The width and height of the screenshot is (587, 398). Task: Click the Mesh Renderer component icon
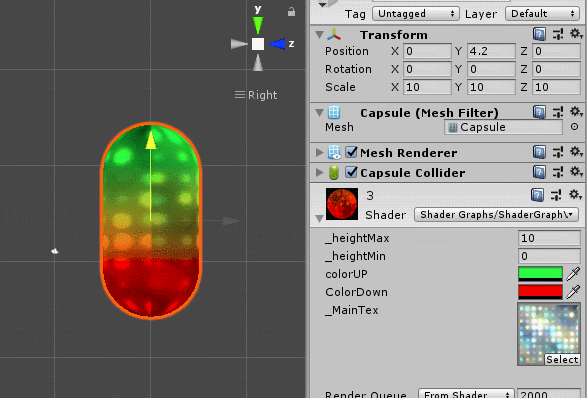click(x=334, y=152)
